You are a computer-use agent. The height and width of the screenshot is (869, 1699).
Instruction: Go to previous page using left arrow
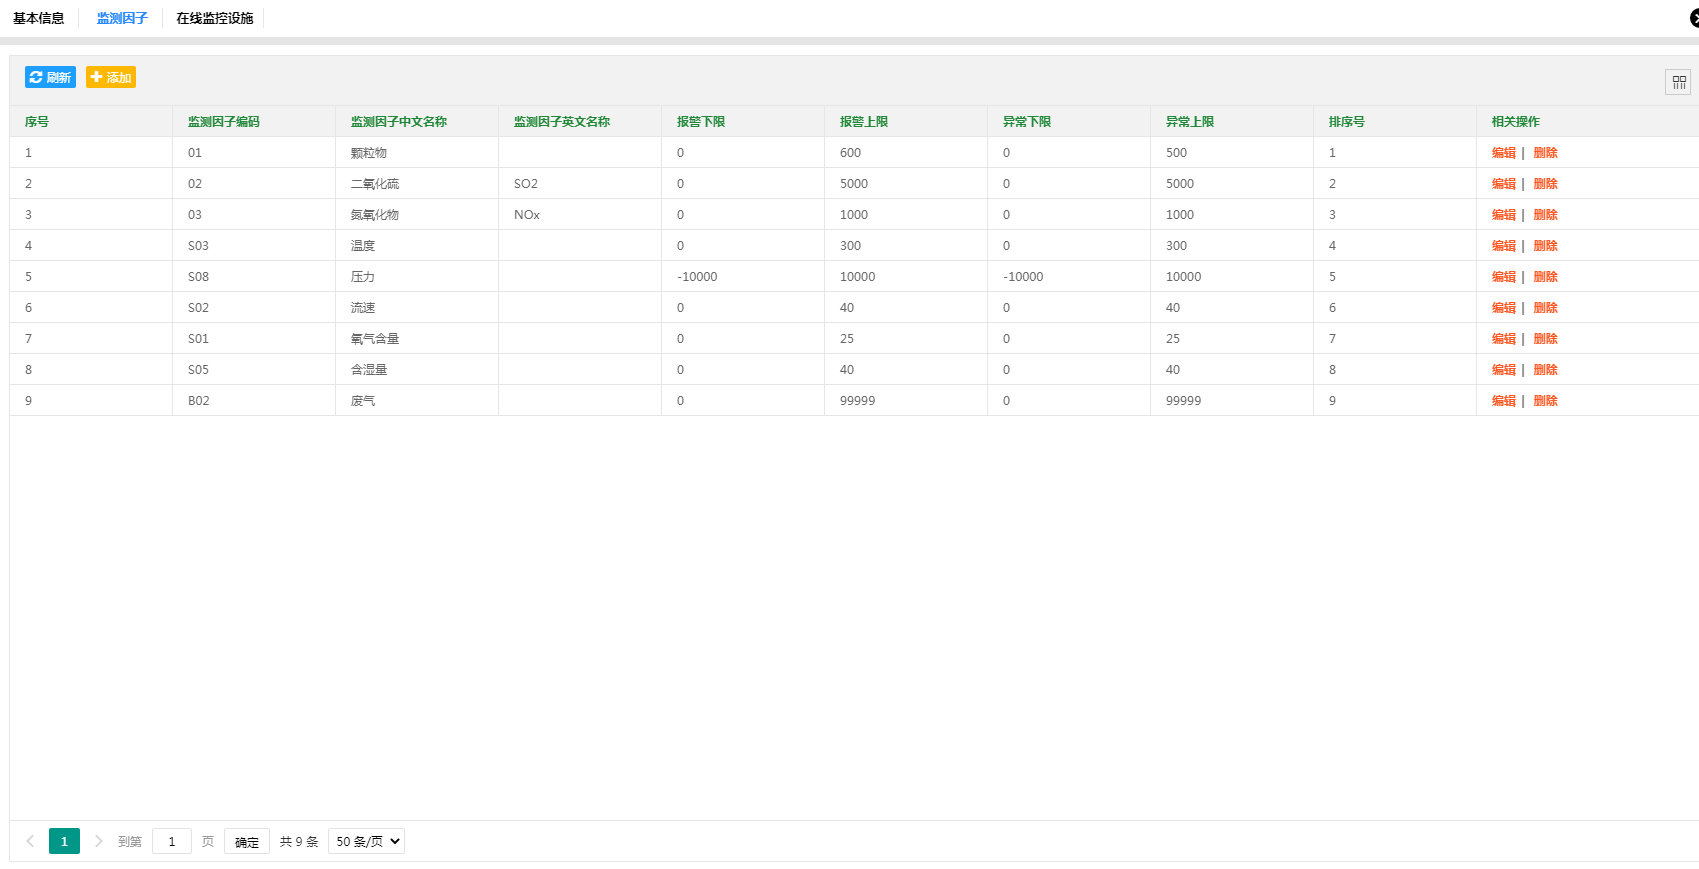[x=30, y=841]
